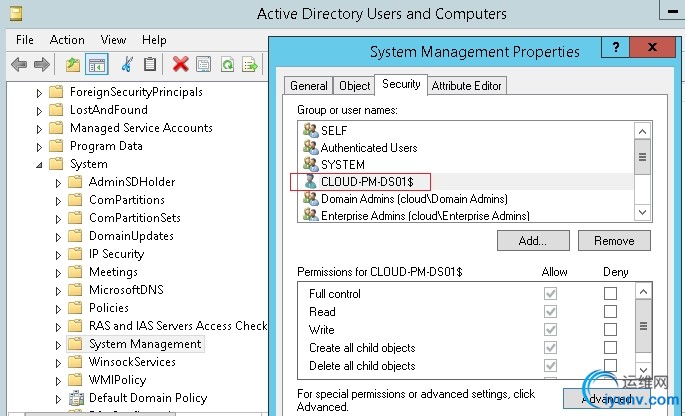Click the Refresh toolbar icon
Image resolution: width=685 pixels, height=416 pixels.
tap(227, 65)
